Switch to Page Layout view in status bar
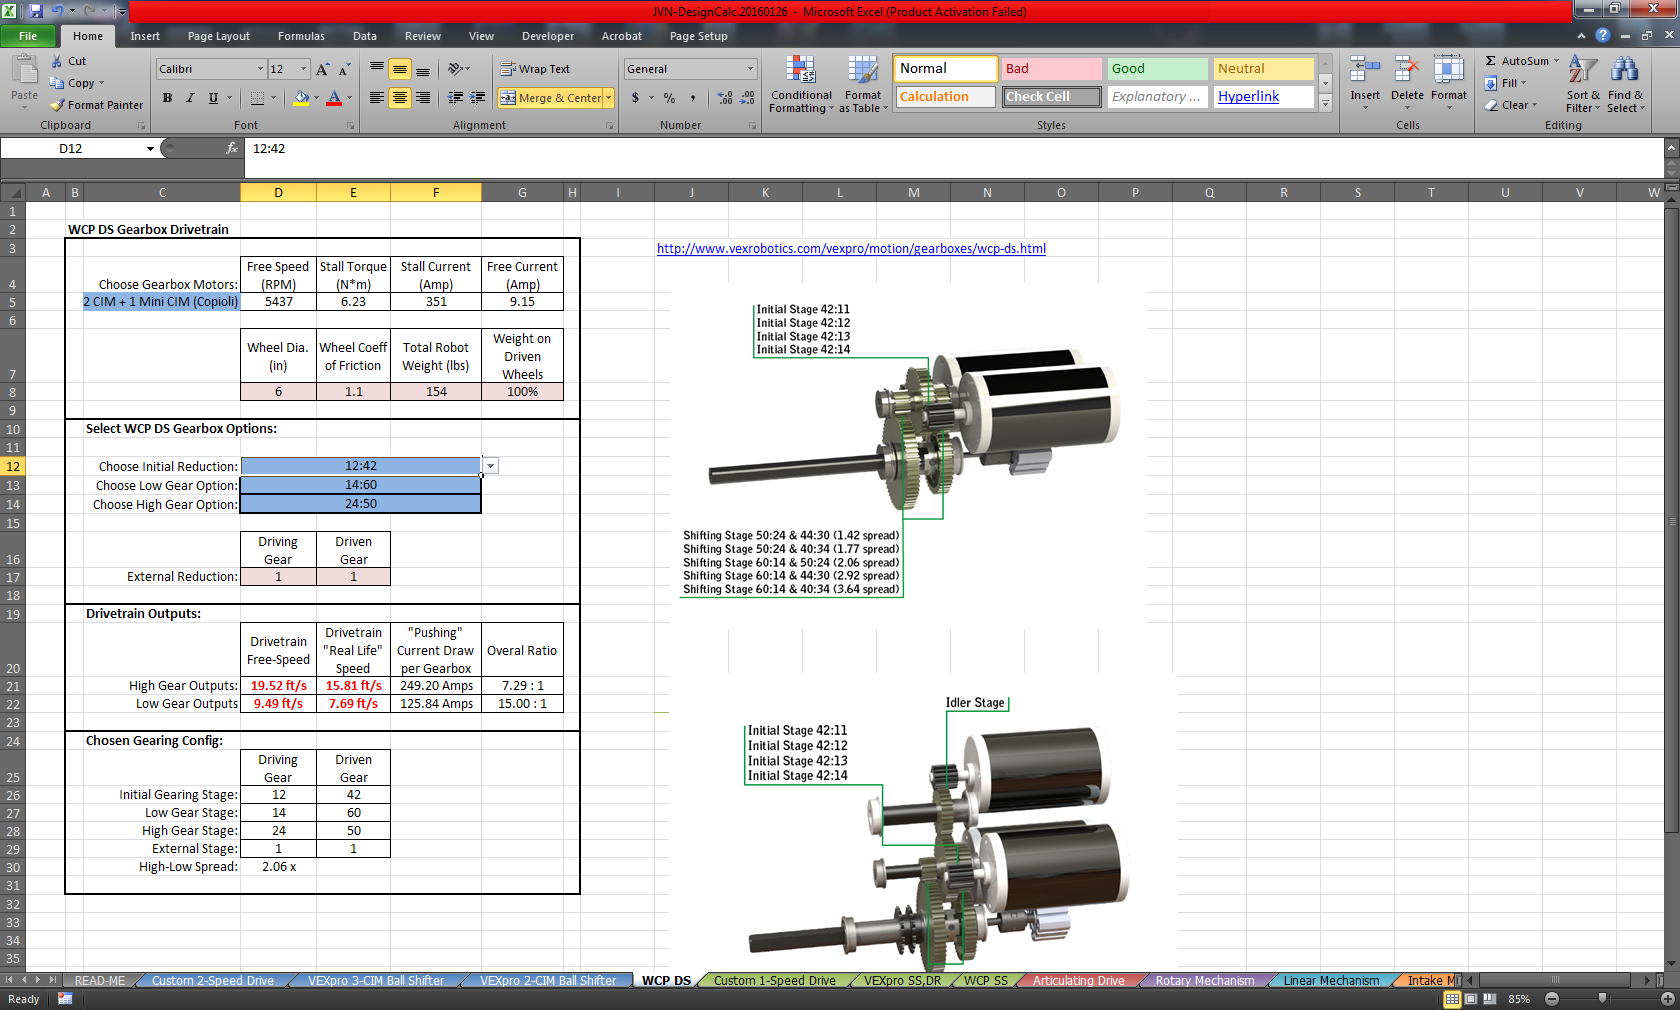Screen dimensions: 1680x1010 (x=1471, y=999)
